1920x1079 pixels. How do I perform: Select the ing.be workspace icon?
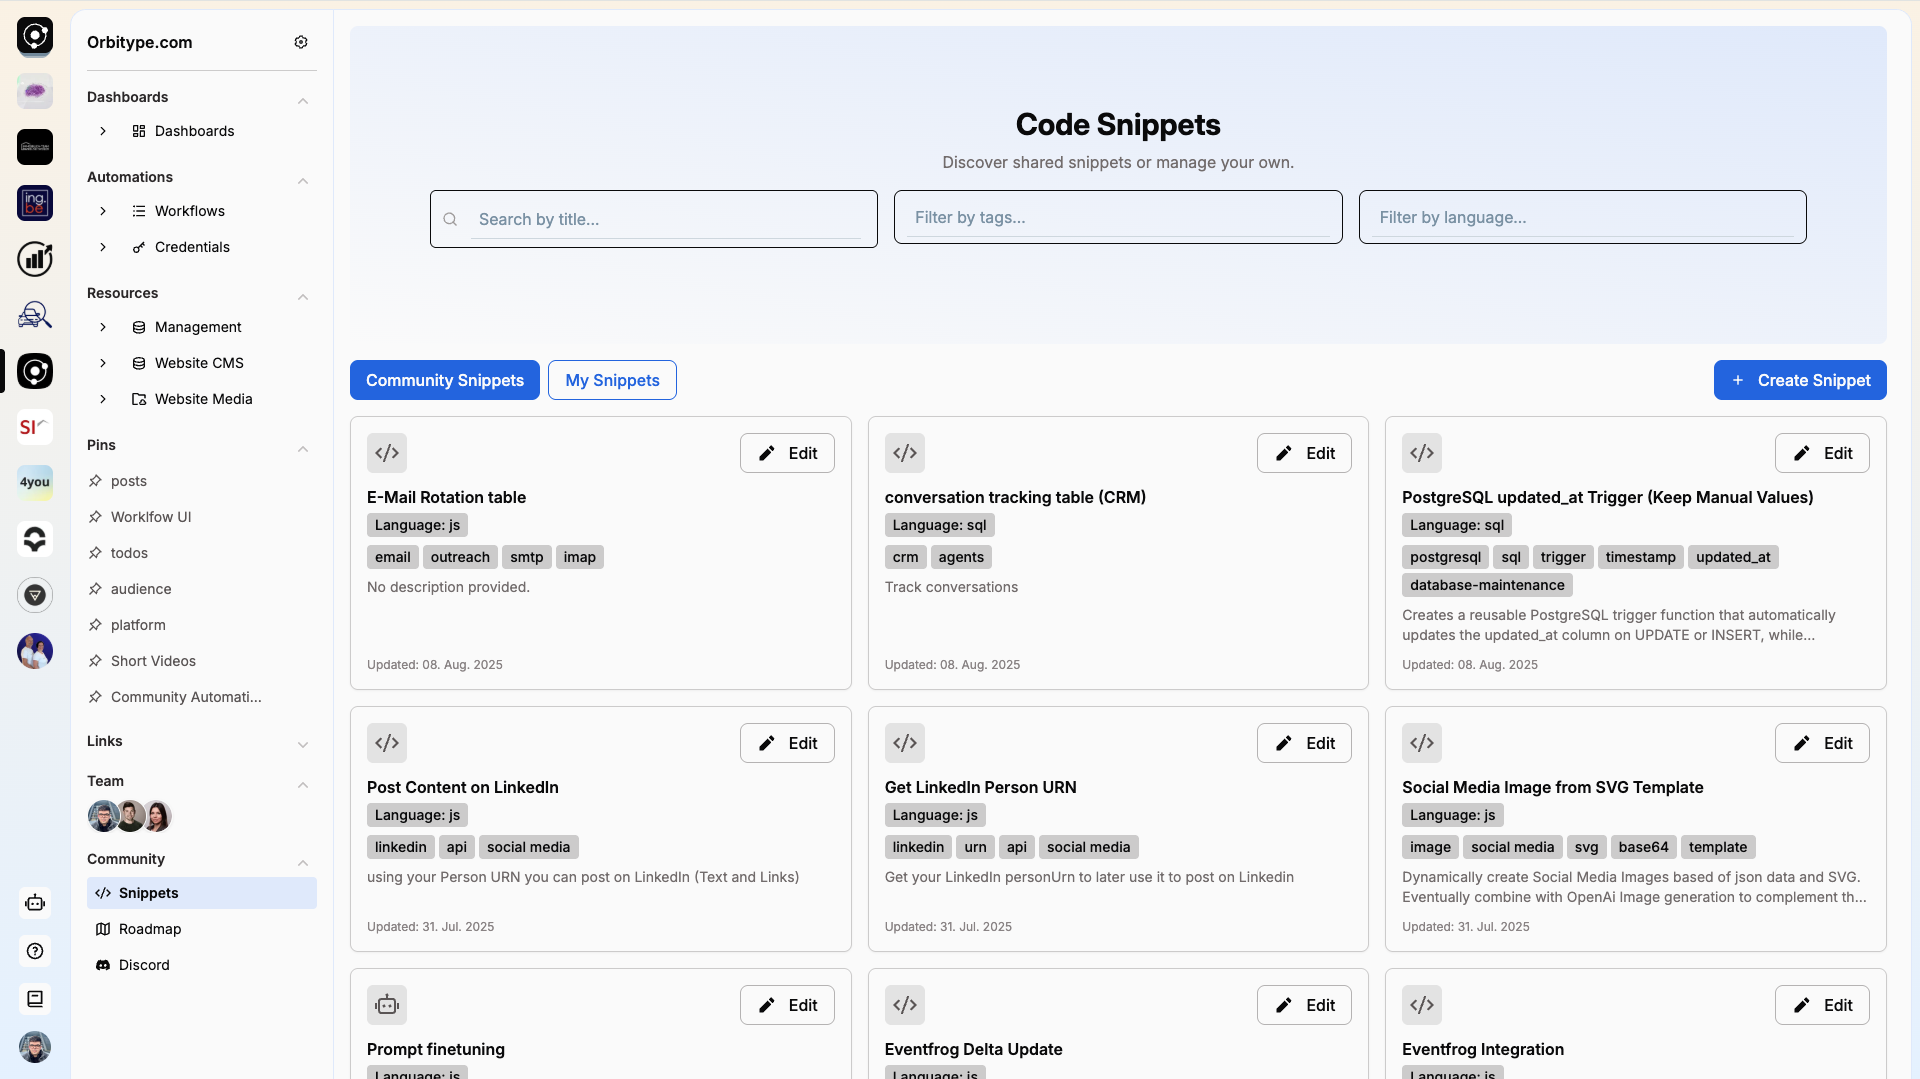pyautogui.click(x=35, y=203)
